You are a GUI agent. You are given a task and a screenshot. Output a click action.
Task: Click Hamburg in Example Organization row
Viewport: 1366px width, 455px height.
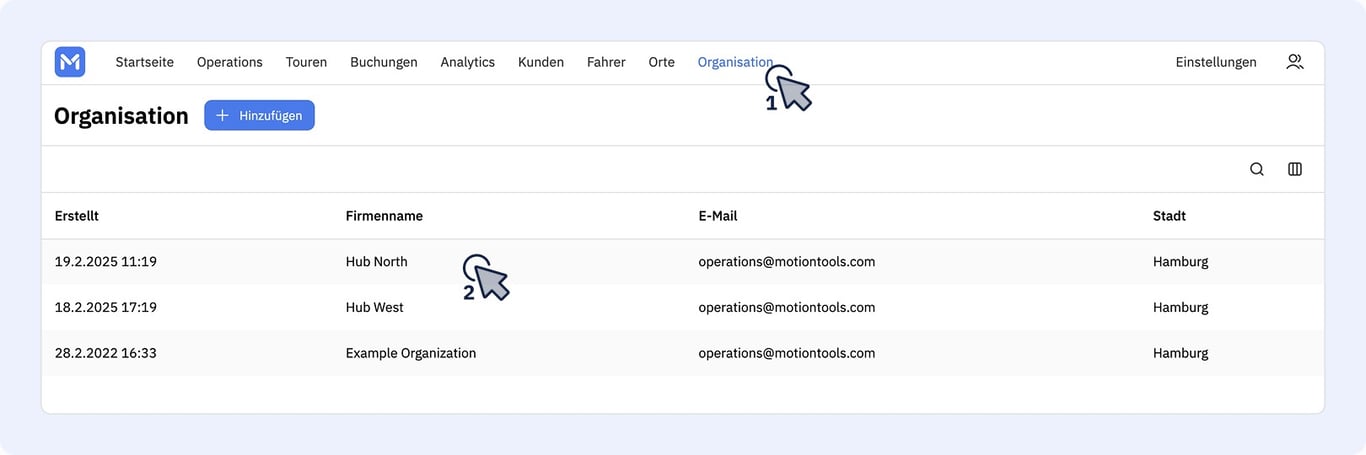[1180, 353]
